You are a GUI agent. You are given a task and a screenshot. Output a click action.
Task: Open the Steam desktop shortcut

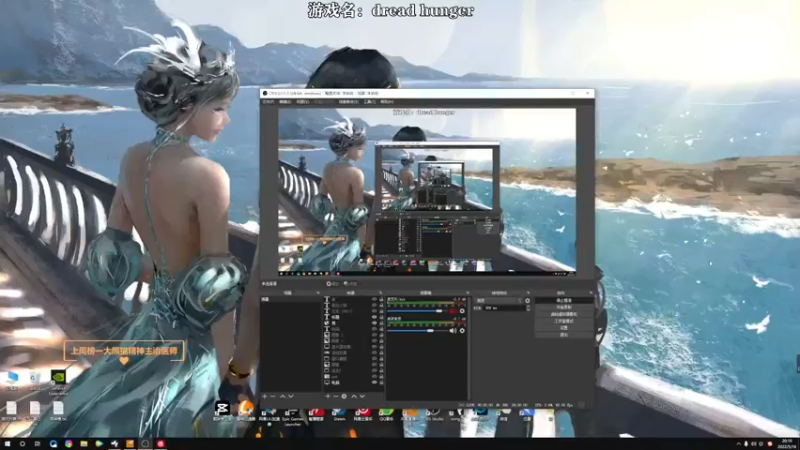339,414
